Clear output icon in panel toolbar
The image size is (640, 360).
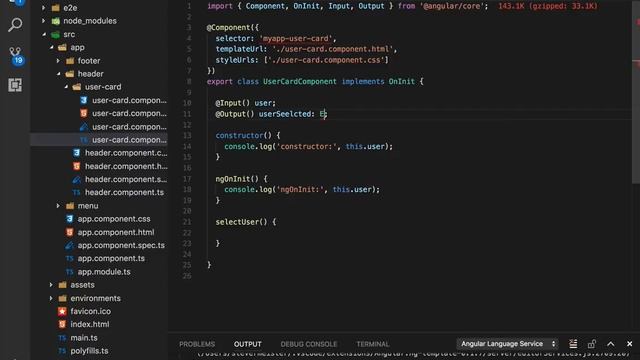pyautogui.click(x=573, y=344)
